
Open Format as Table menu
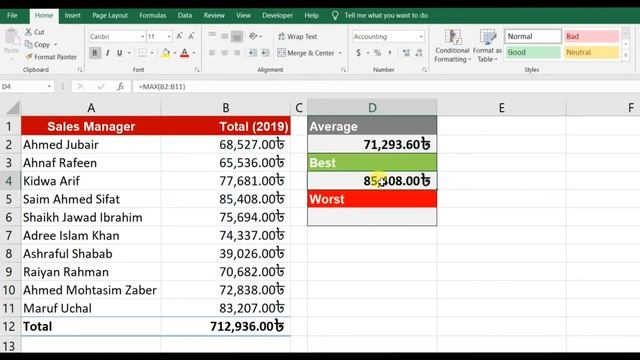click(487, 46)
